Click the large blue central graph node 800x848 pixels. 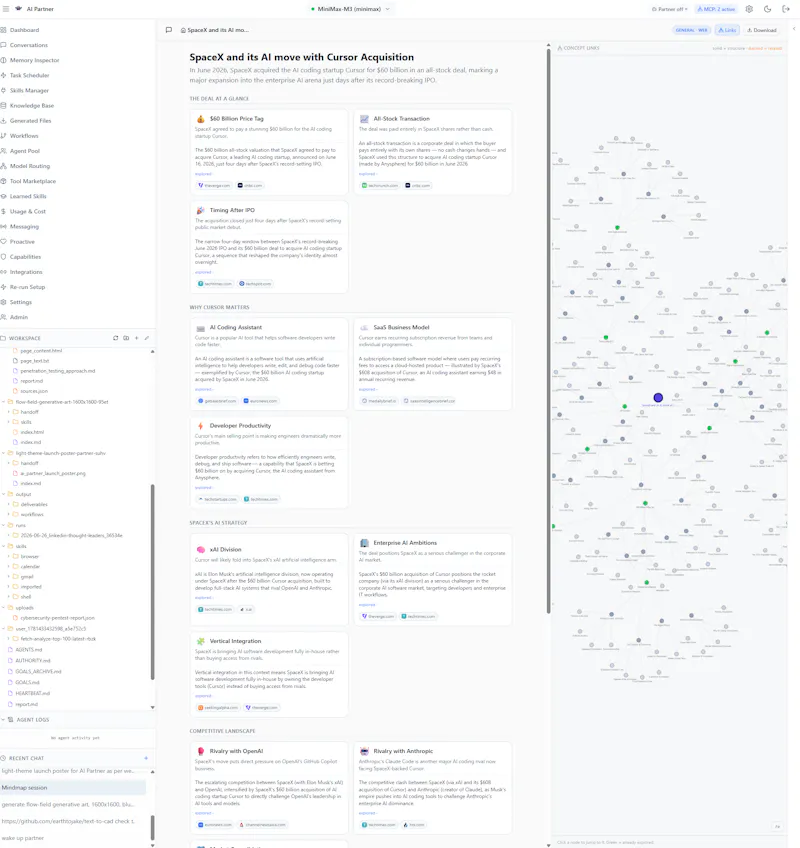(658, 398)
